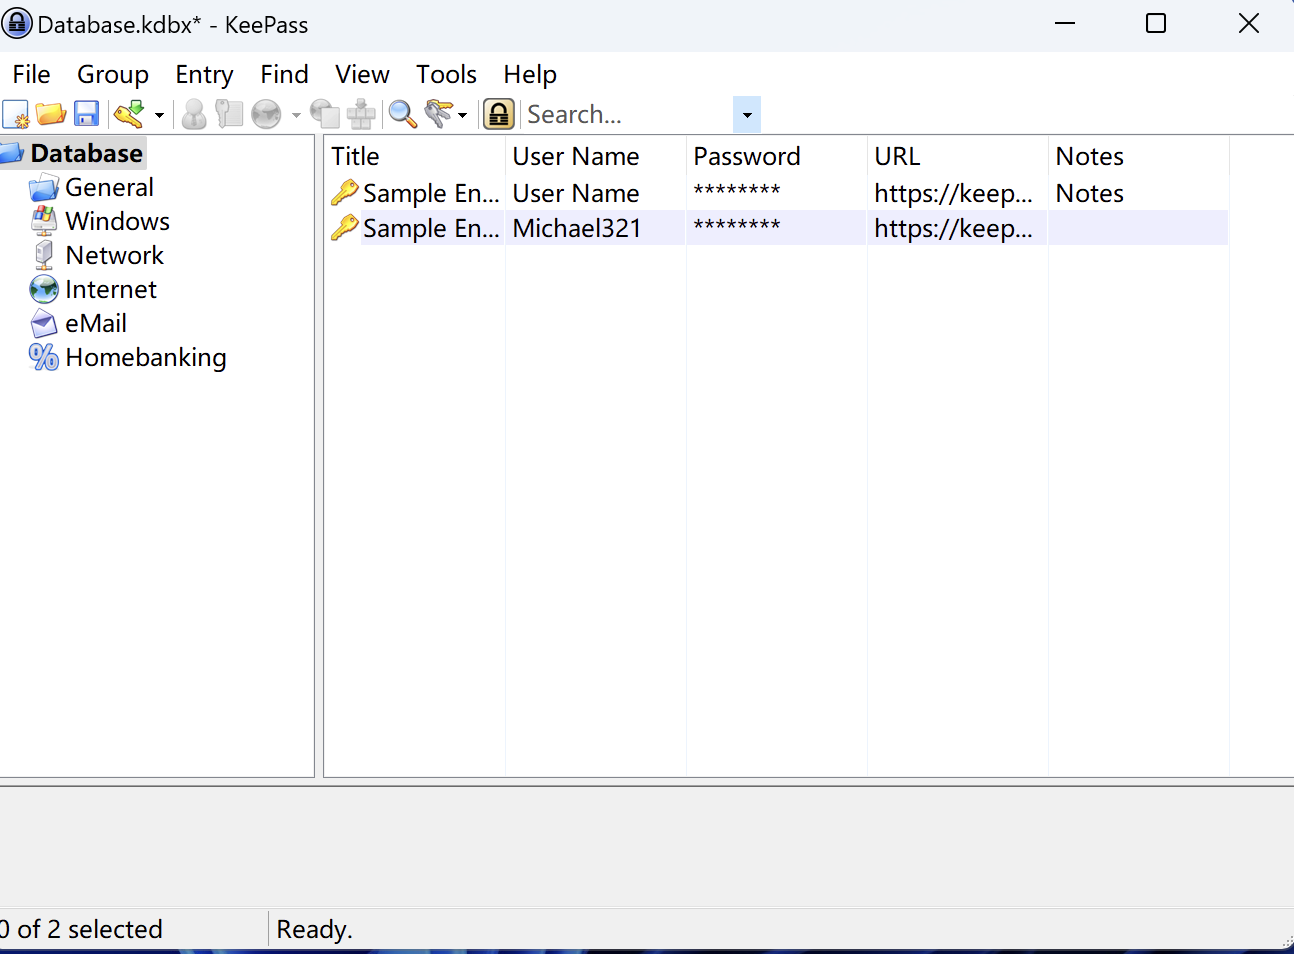Select the 'User Name' cell in first entry

(x=576, y=193)
